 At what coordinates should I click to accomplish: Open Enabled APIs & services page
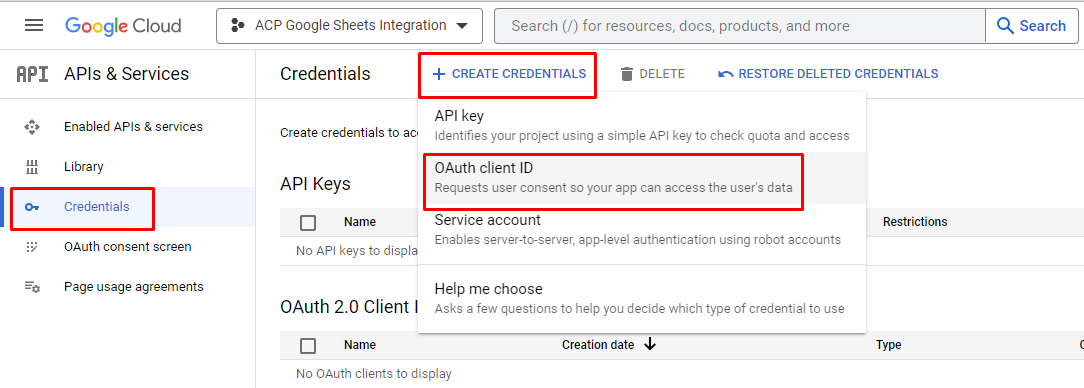[133, 127]
